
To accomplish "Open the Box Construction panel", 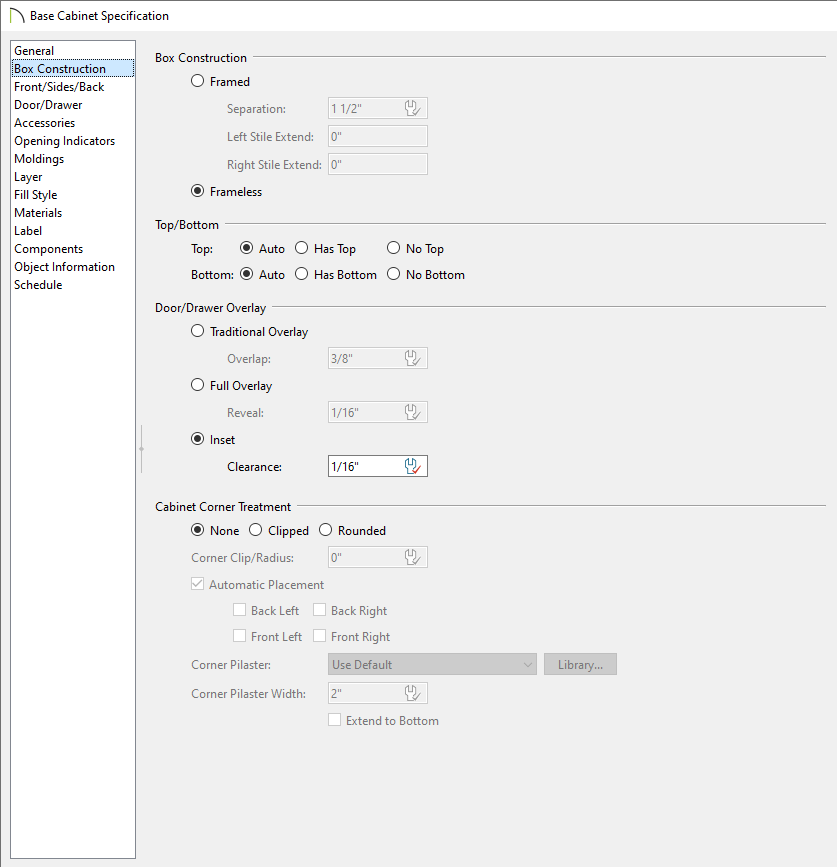I will point(72,69).
